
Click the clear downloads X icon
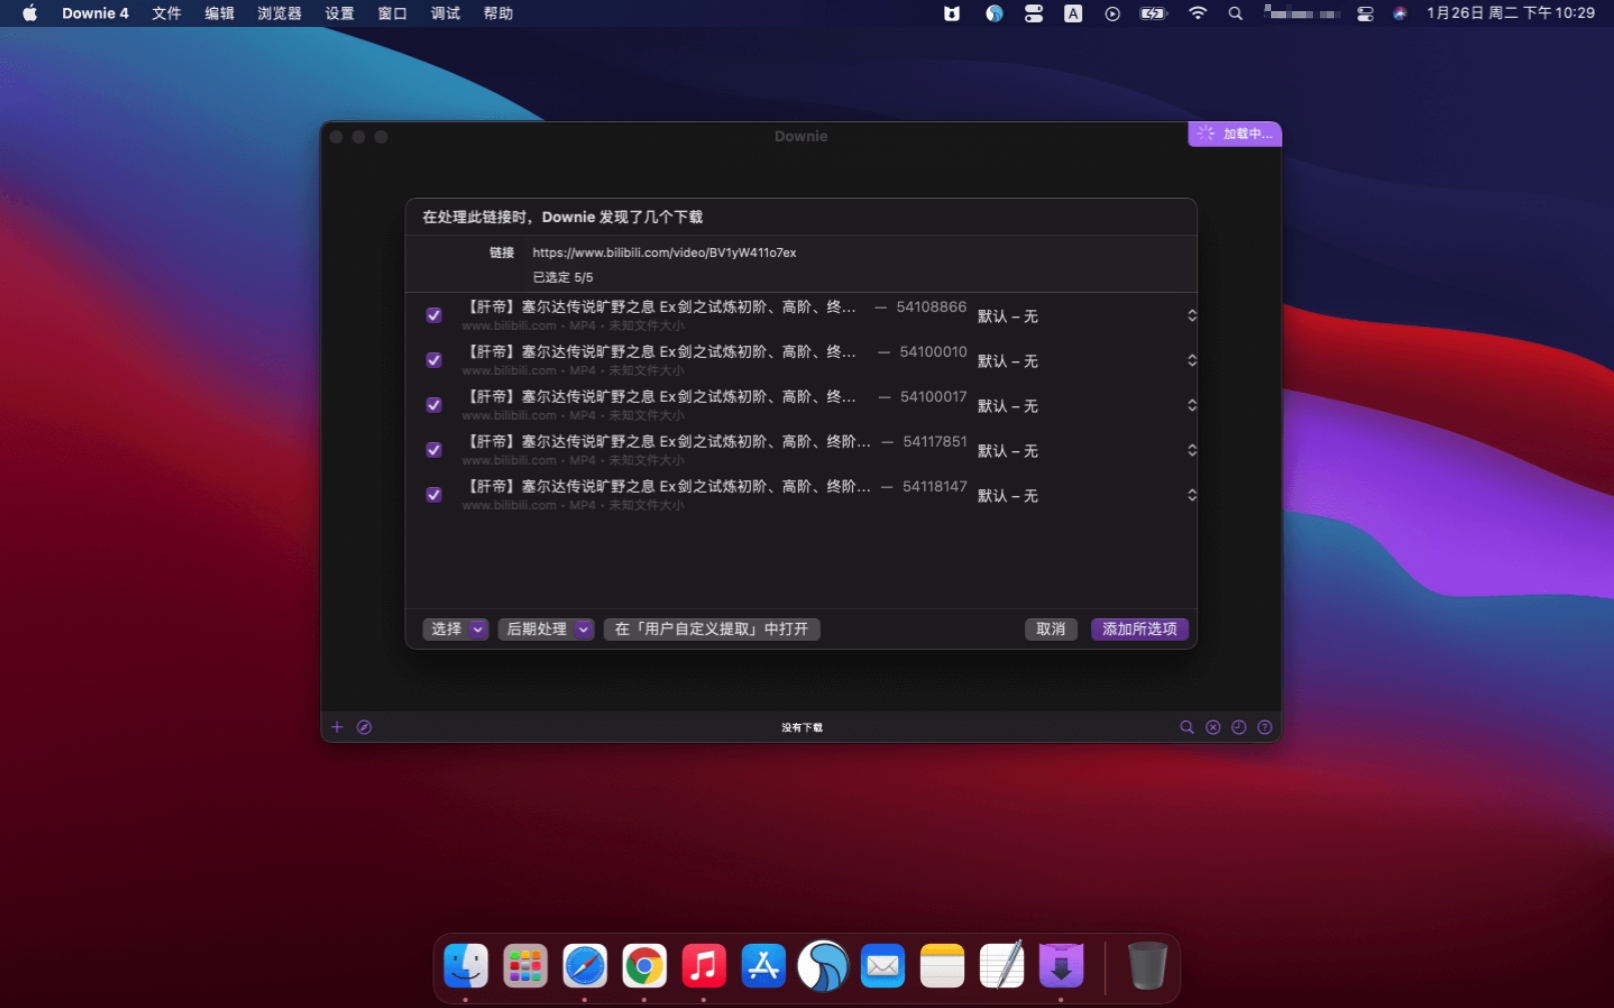[x=1213, y=727]
